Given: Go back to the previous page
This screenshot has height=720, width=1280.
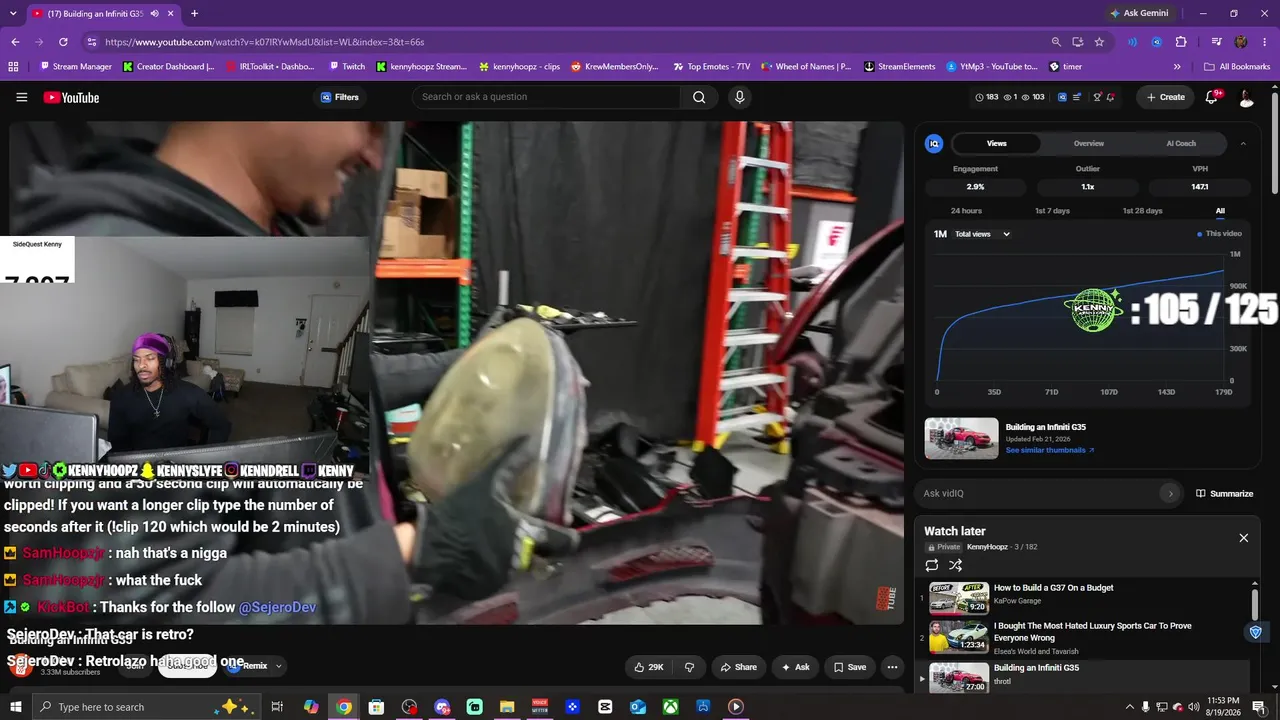Looking at the screenshot, I should click(15, 42).
